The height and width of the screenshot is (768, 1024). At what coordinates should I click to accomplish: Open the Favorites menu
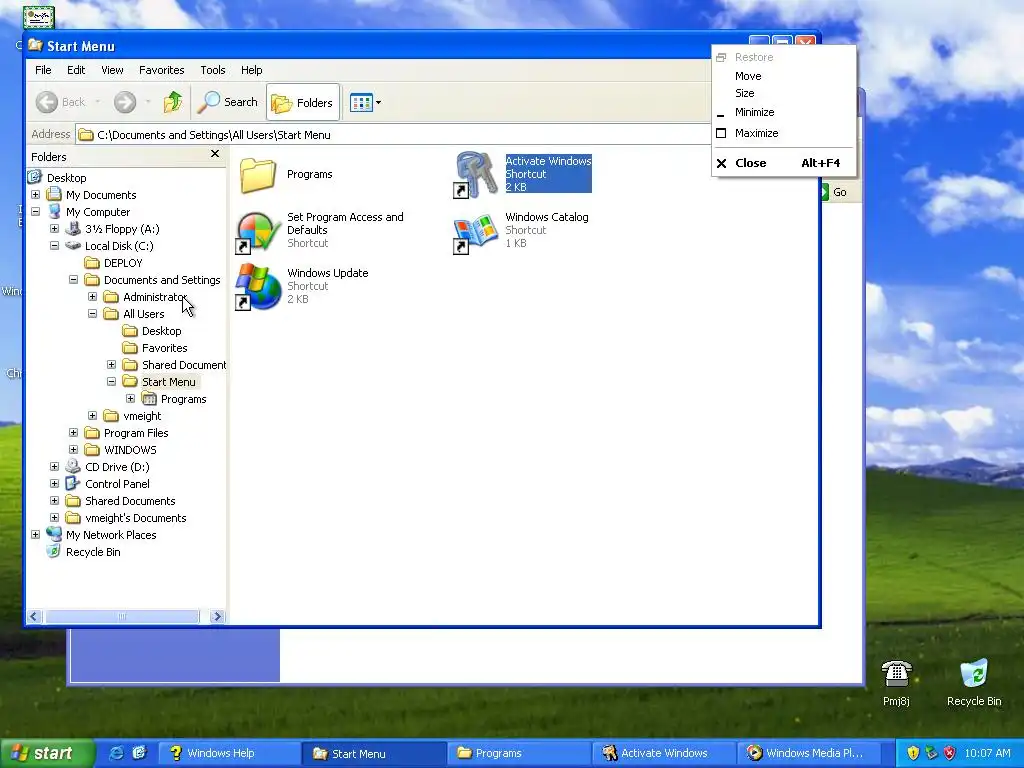click(x=161, y=70)
